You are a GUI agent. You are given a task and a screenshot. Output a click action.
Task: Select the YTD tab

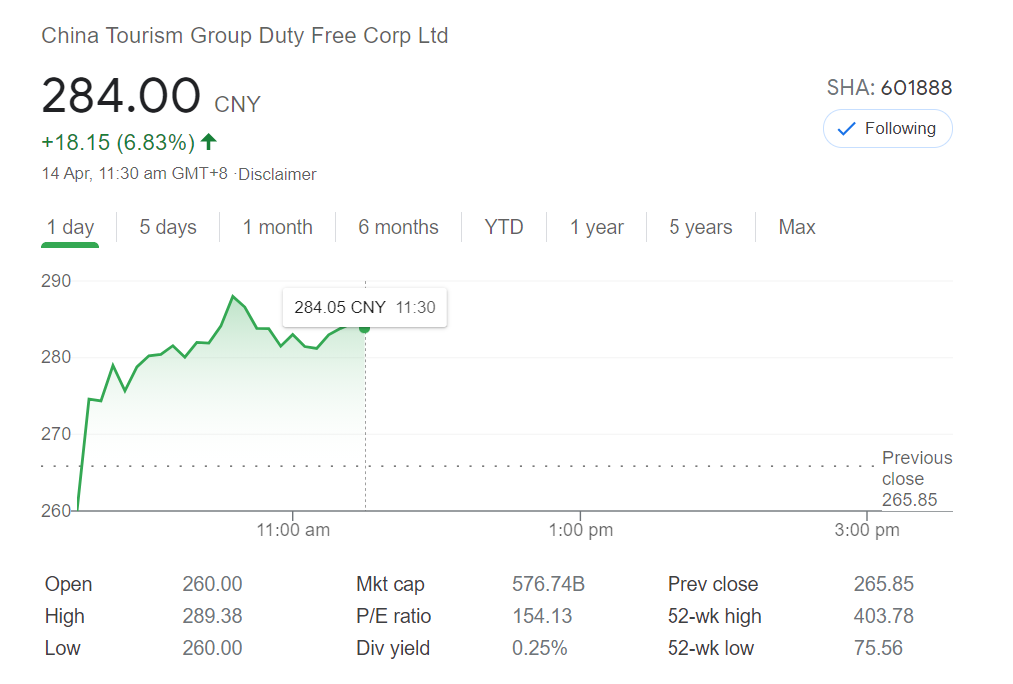(x=504, y=227)
